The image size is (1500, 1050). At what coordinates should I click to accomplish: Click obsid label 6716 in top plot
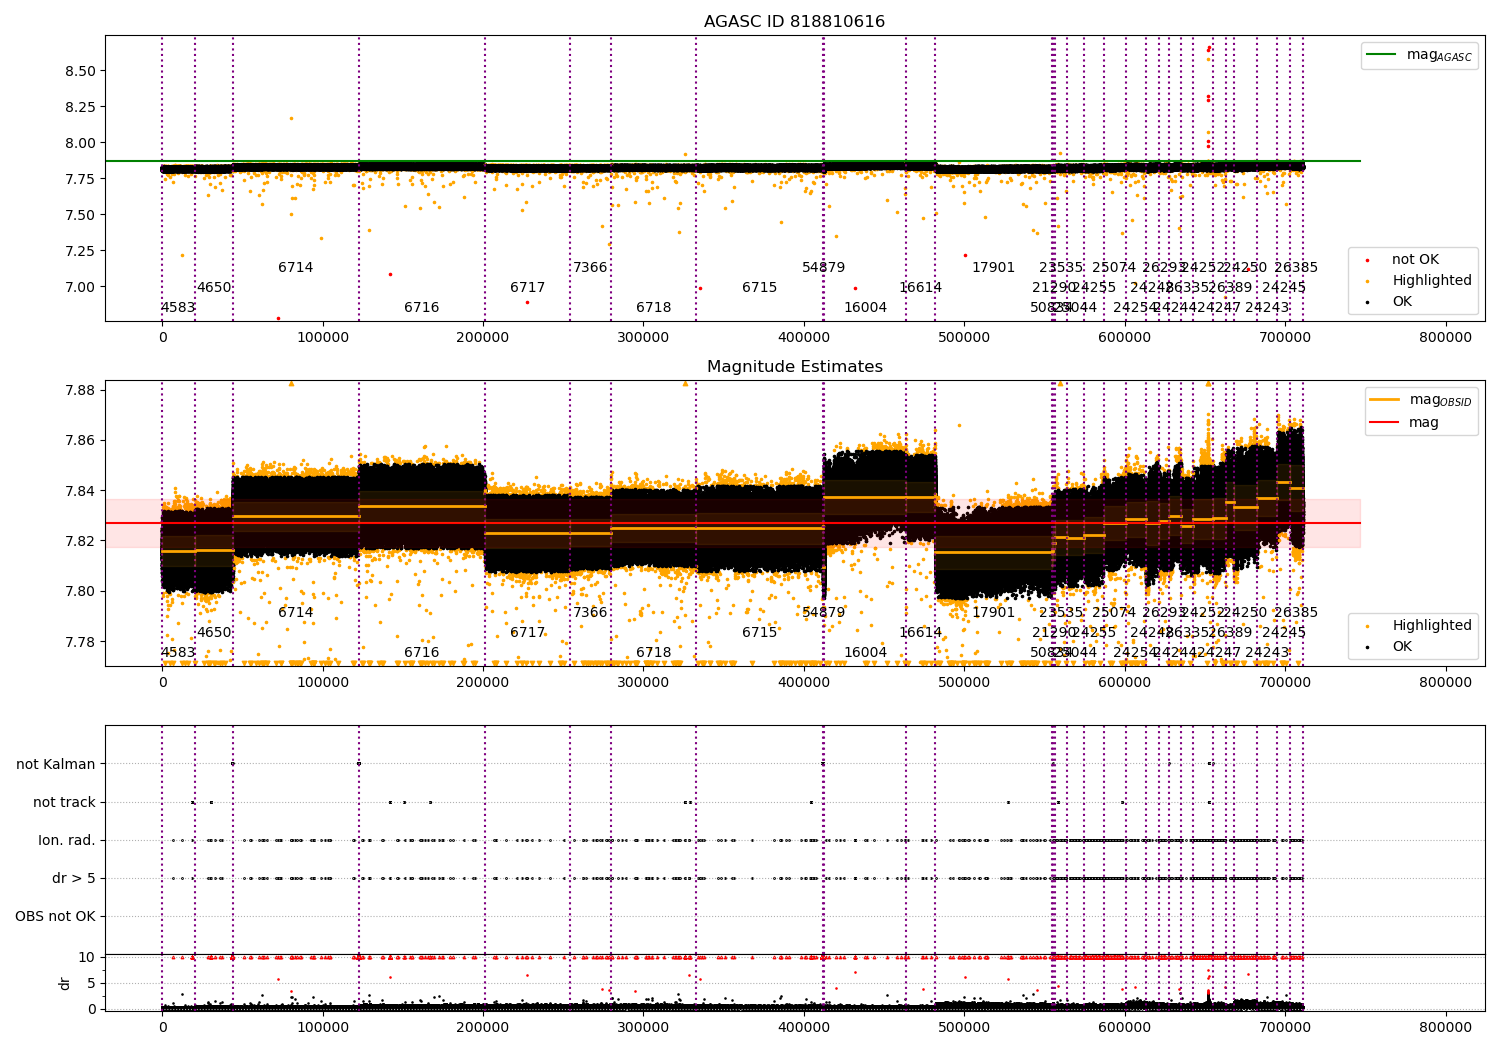(x=422, y=308)
